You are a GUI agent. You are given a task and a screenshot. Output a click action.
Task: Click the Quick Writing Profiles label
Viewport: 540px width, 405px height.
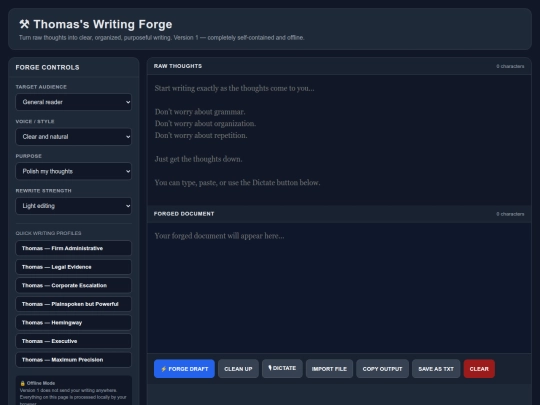click(x=48, y=233)
